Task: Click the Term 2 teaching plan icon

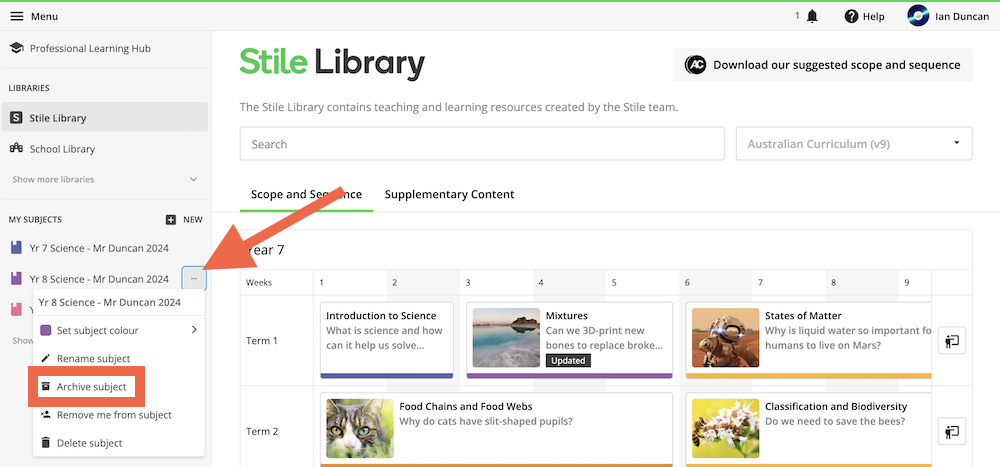Action: tap(952, 432)
